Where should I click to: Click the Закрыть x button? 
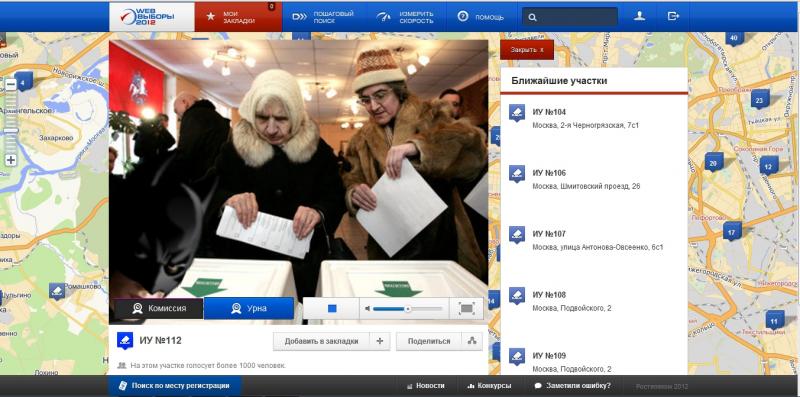(527, 50)
